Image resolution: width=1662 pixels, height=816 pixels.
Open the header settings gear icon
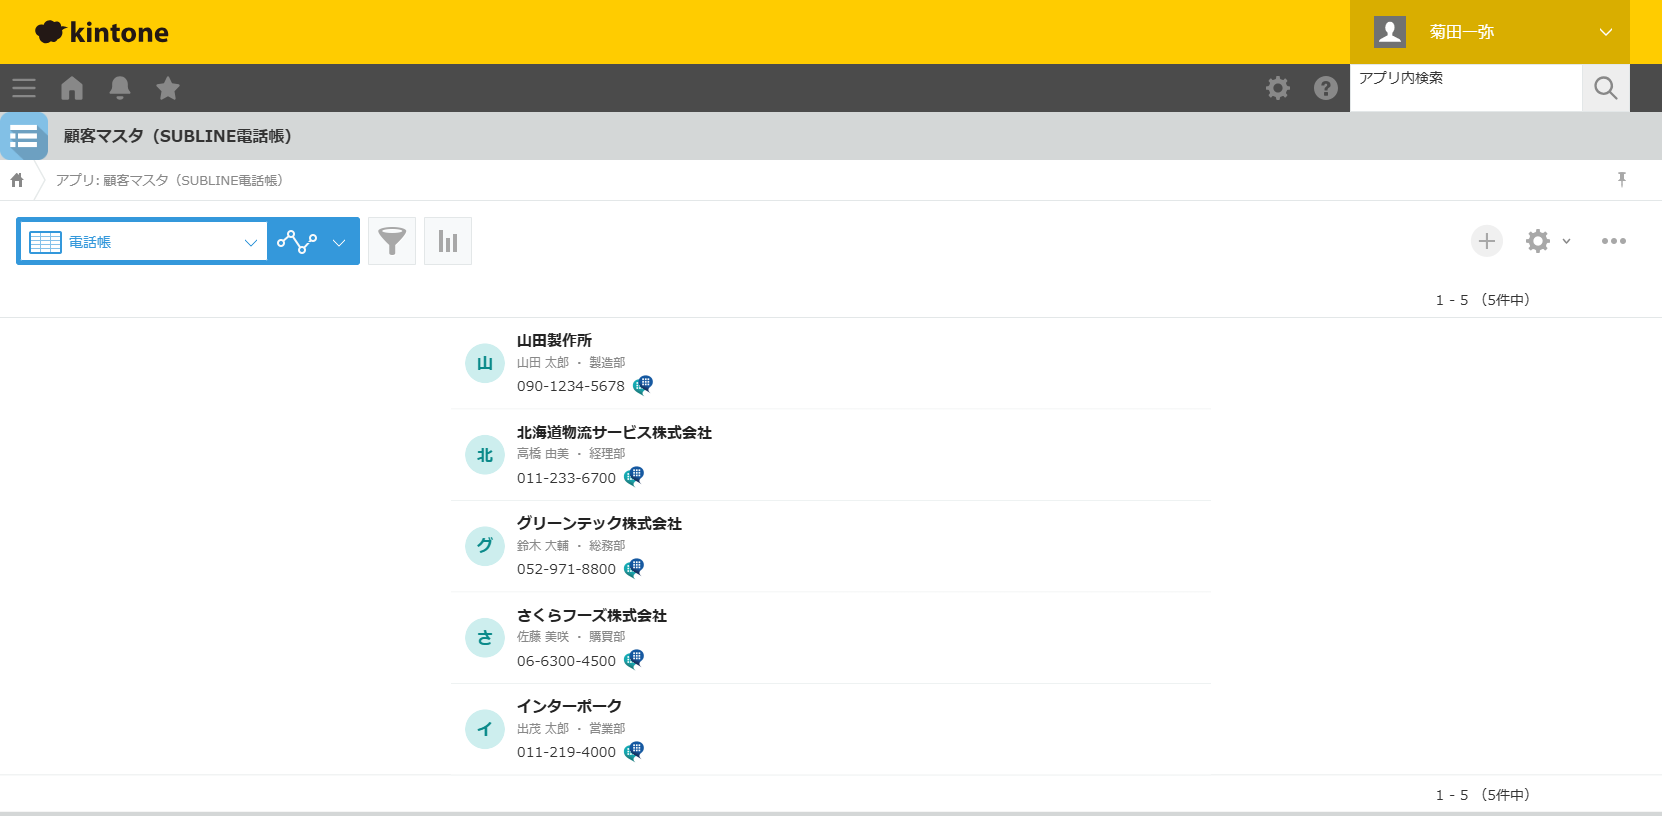coord(1278,88)
